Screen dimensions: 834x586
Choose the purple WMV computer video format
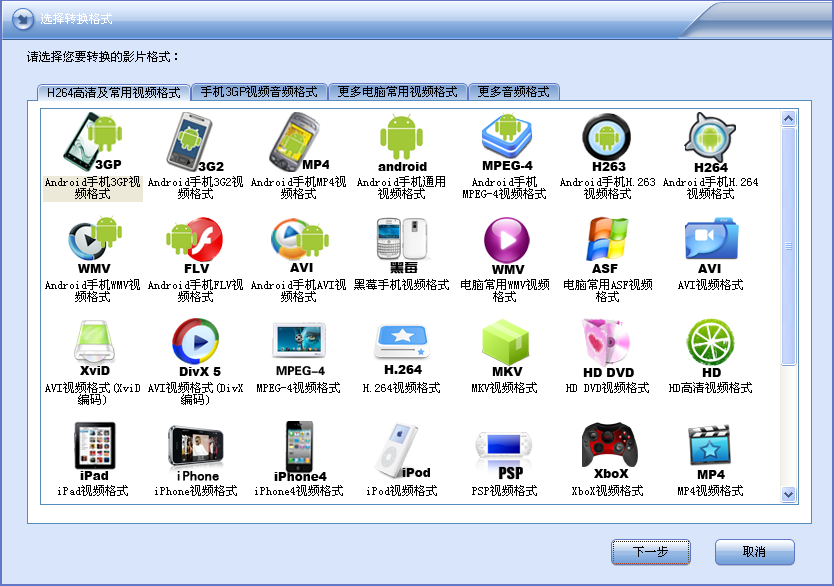click(x=506, y=245)
